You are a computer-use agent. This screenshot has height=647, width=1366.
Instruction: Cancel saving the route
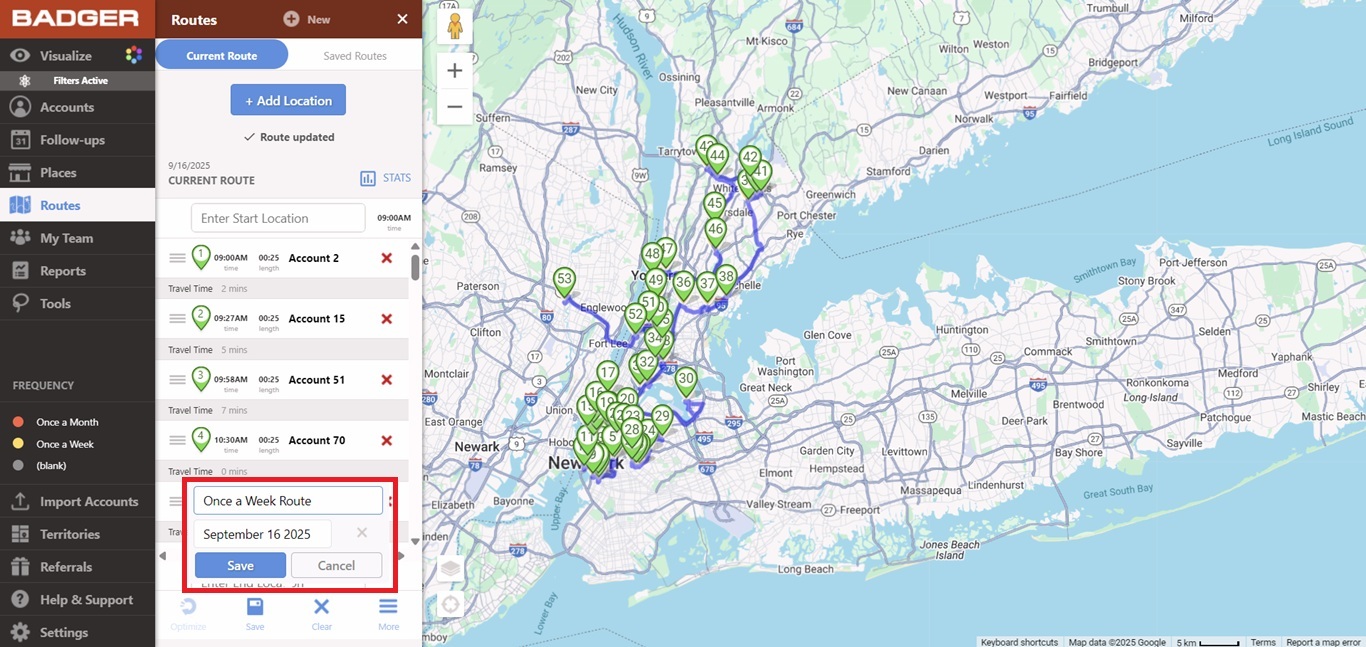336,565
